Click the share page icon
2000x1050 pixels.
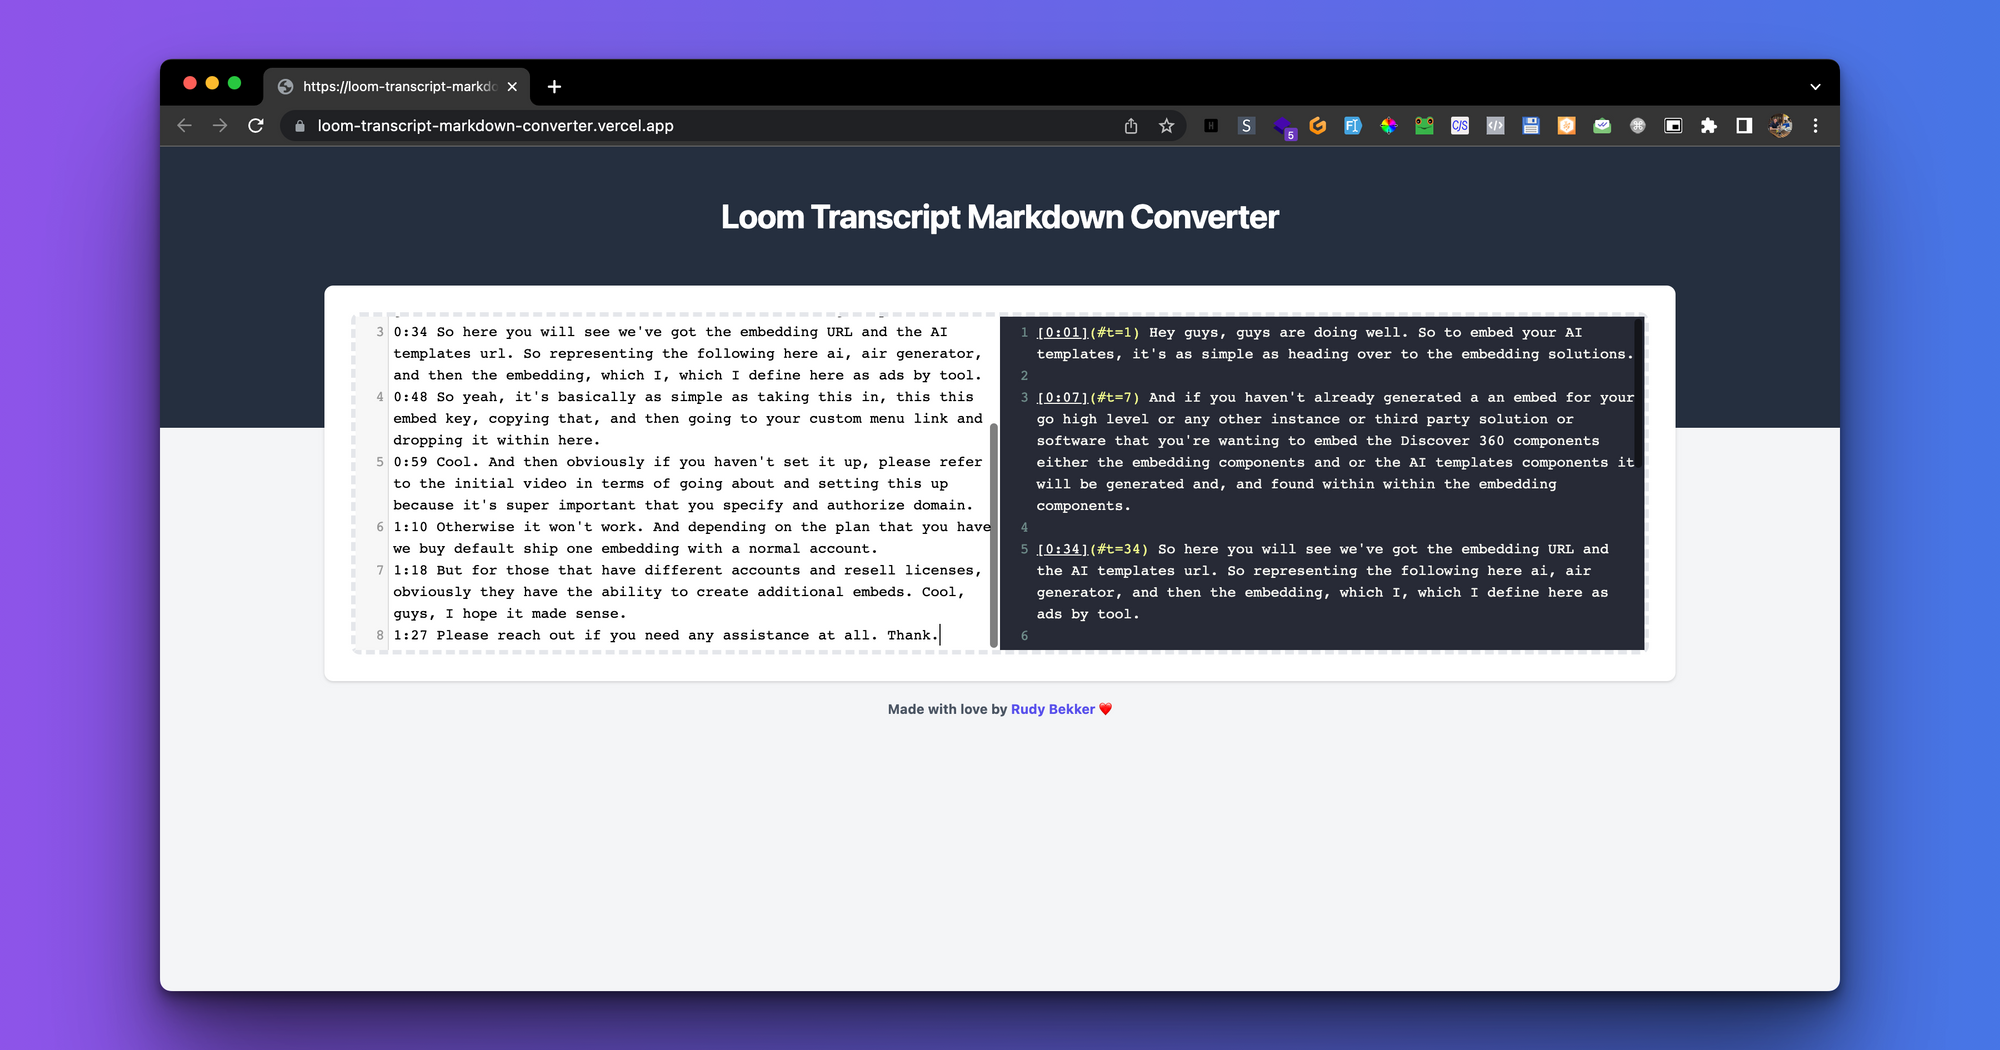1131,126
